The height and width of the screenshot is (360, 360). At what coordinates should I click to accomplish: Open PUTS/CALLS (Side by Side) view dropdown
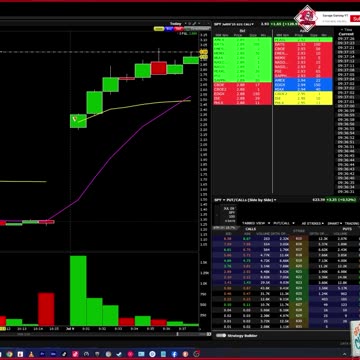252,200
